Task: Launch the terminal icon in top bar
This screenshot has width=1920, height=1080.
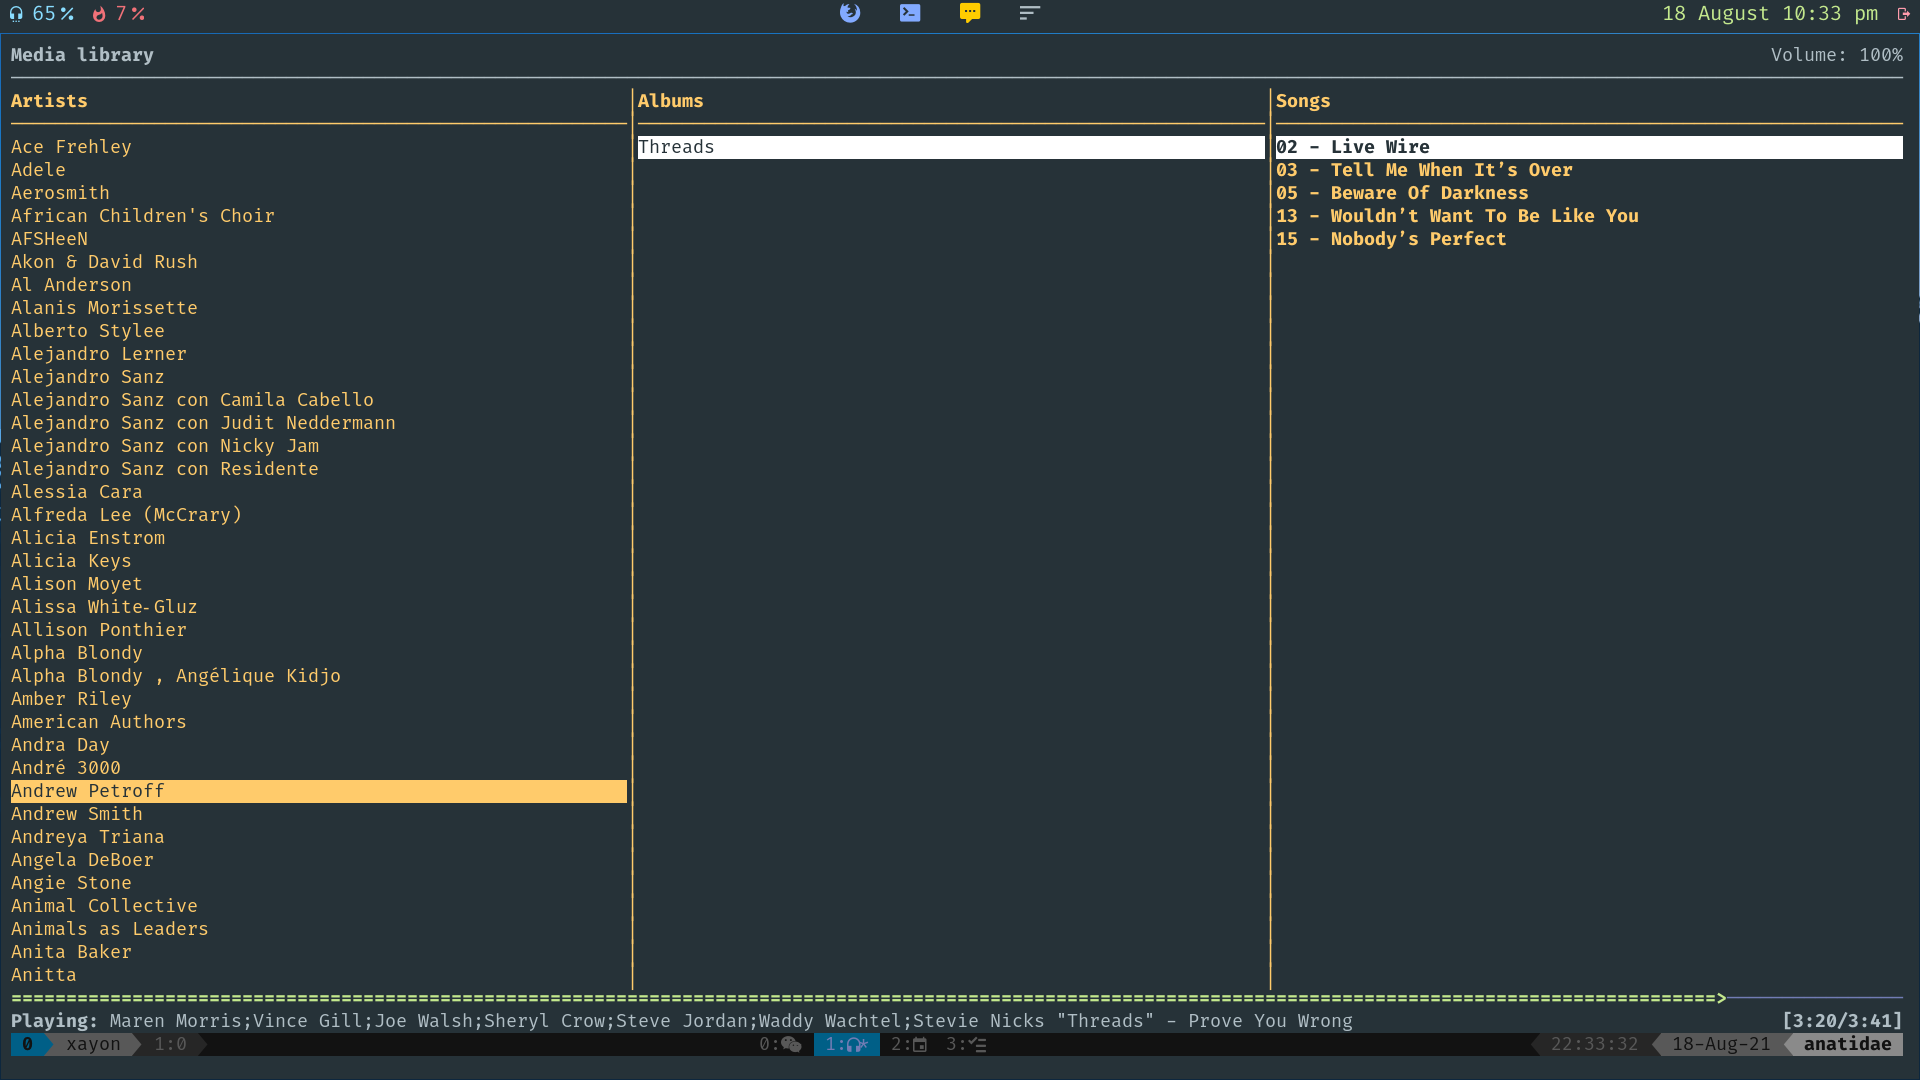Action: point(910,13)
